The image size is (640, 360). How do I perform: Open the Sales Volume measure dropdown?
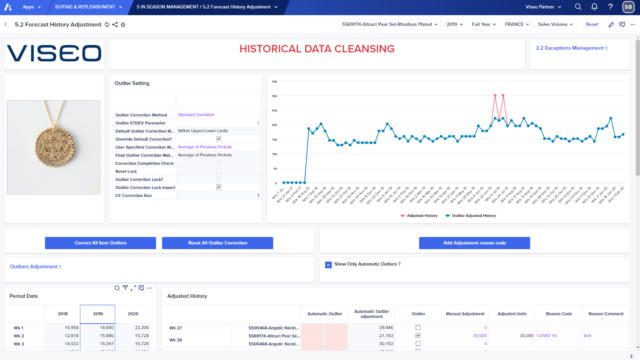tap(556, 24)
